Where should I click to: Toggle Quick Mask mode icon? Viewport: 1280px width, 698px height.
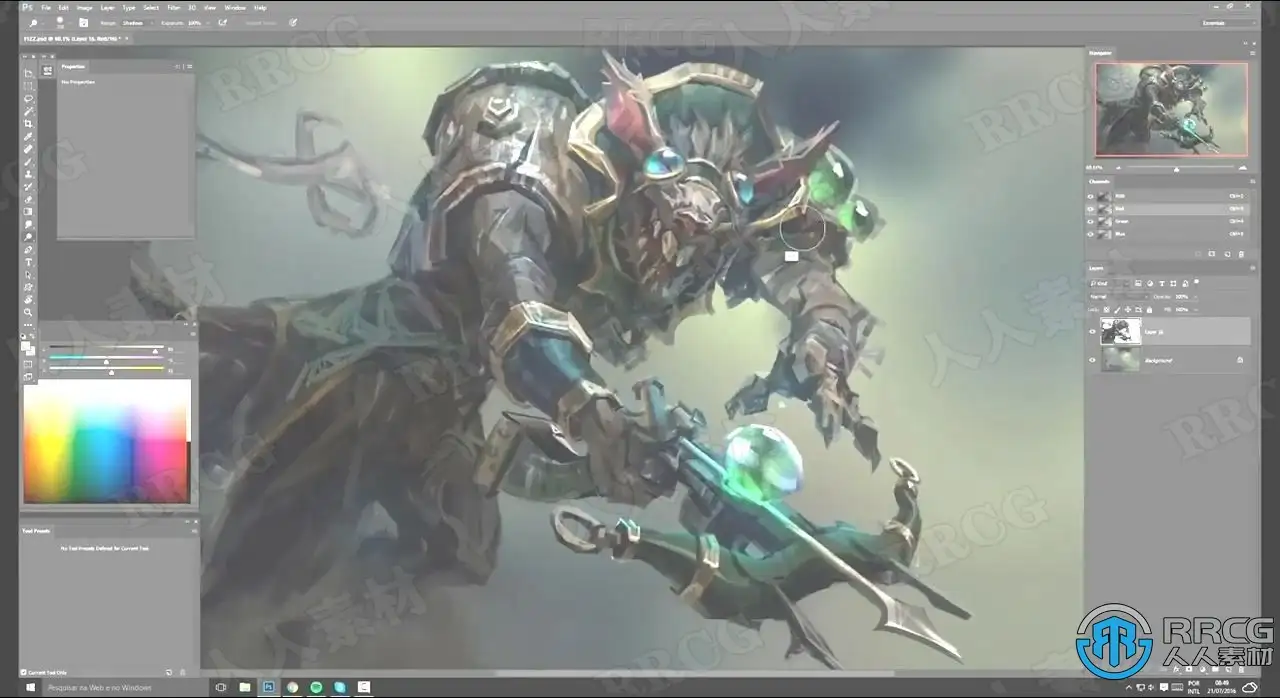click(x=28, y=364)
